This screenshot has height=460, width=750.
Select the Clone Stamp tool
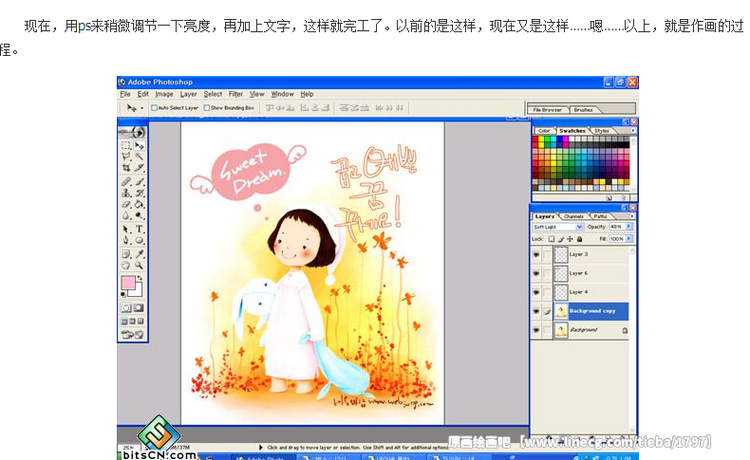pyautogui.click(x=126, y=193)
